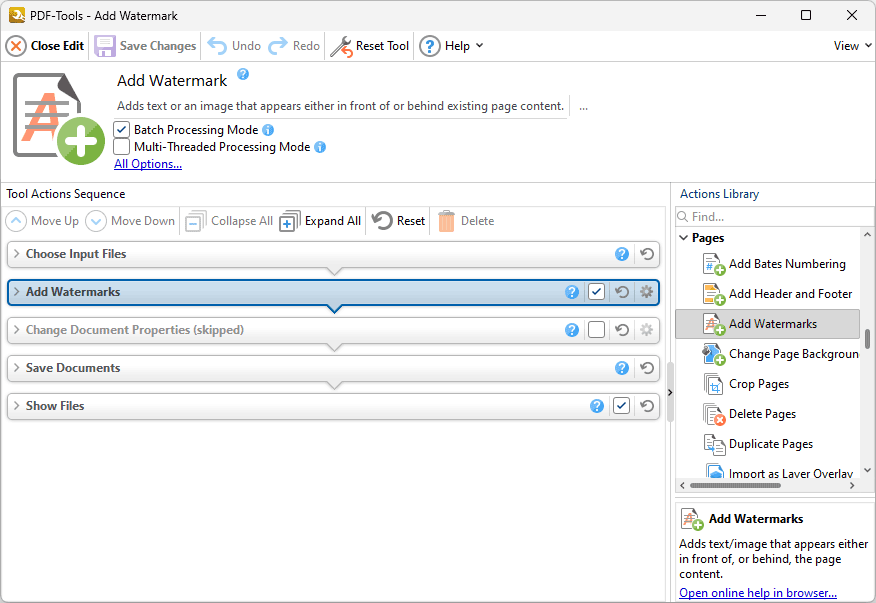The image size is (876, 603).
Task: Open Add Watermarks step settings gear
Action: [646, 292]
